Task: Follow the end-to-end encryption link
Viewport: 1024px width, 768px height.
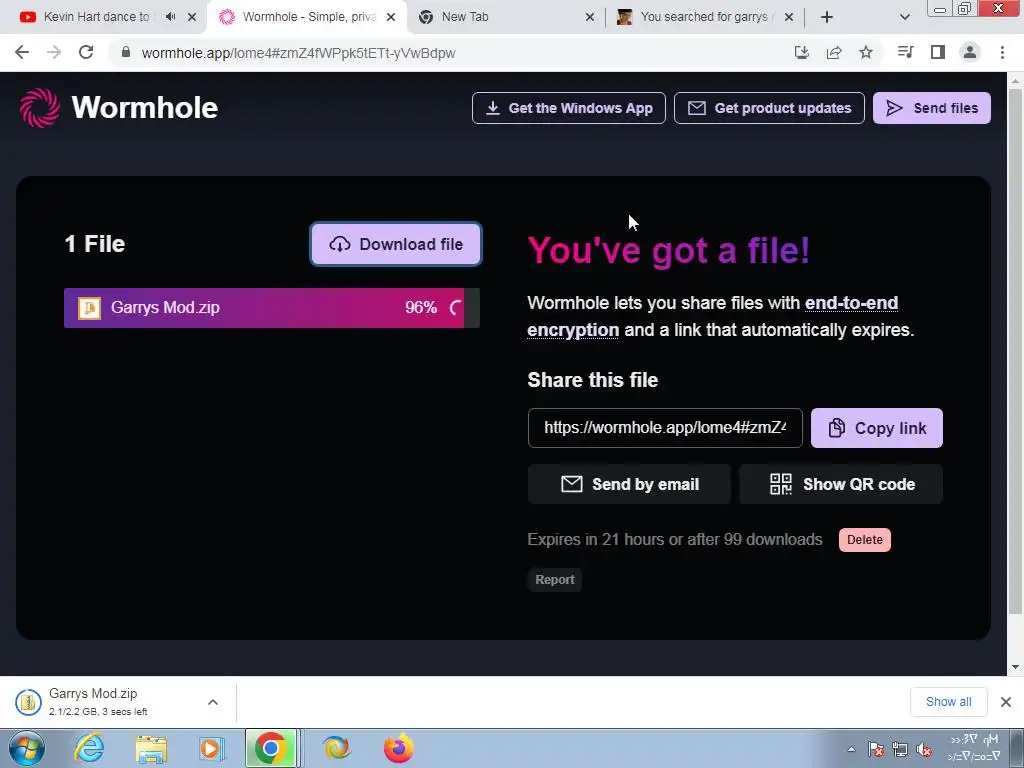Action: 851,303
